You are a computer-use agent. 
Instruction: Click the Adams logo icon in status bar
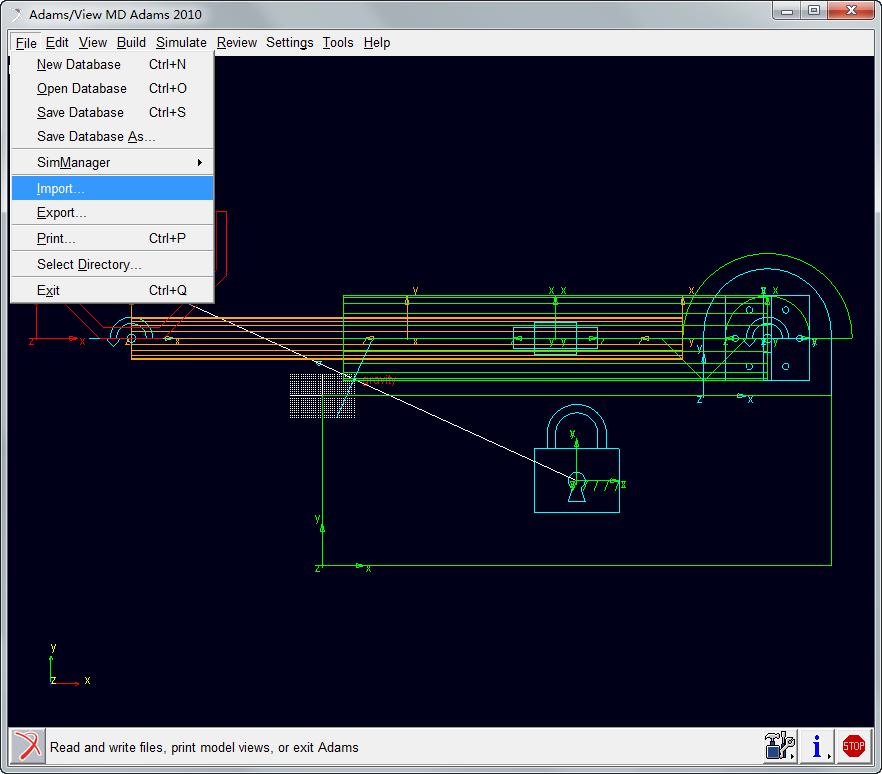(28, 746)
